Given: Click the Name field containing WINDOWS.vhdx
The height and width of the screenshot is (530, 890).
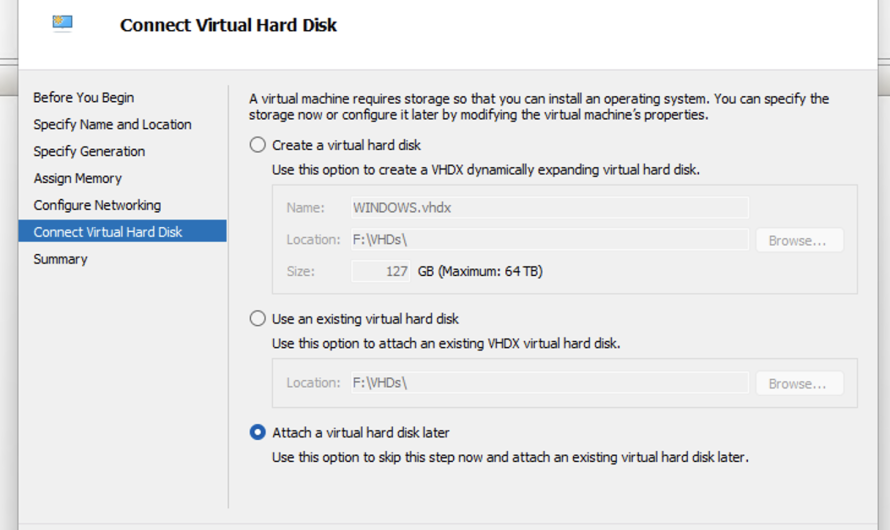Looking at the screenshot, I should pos(549,208).
